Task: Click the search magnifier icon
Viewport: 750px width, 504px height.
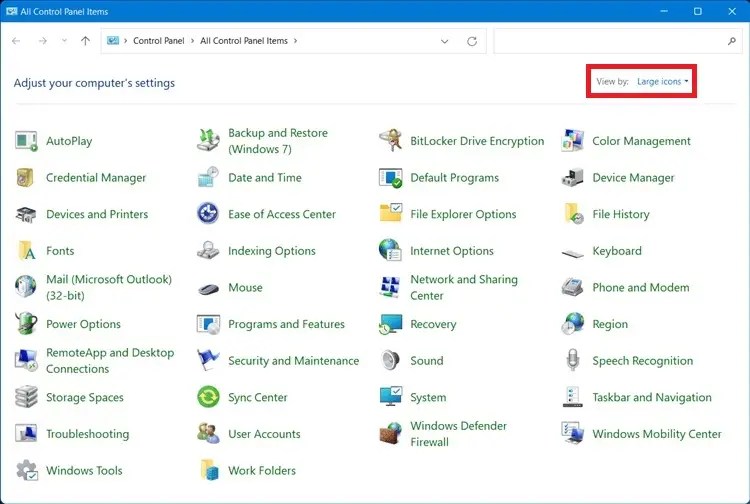Action: [x=731, y=41]
